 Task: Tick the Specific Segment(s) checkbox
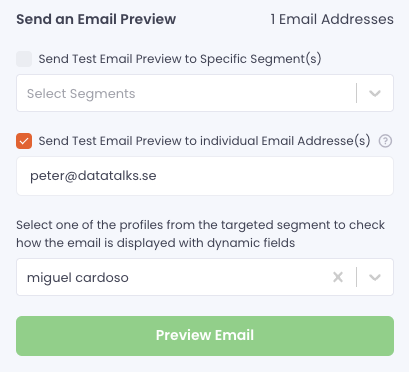(x=24, y=59)
